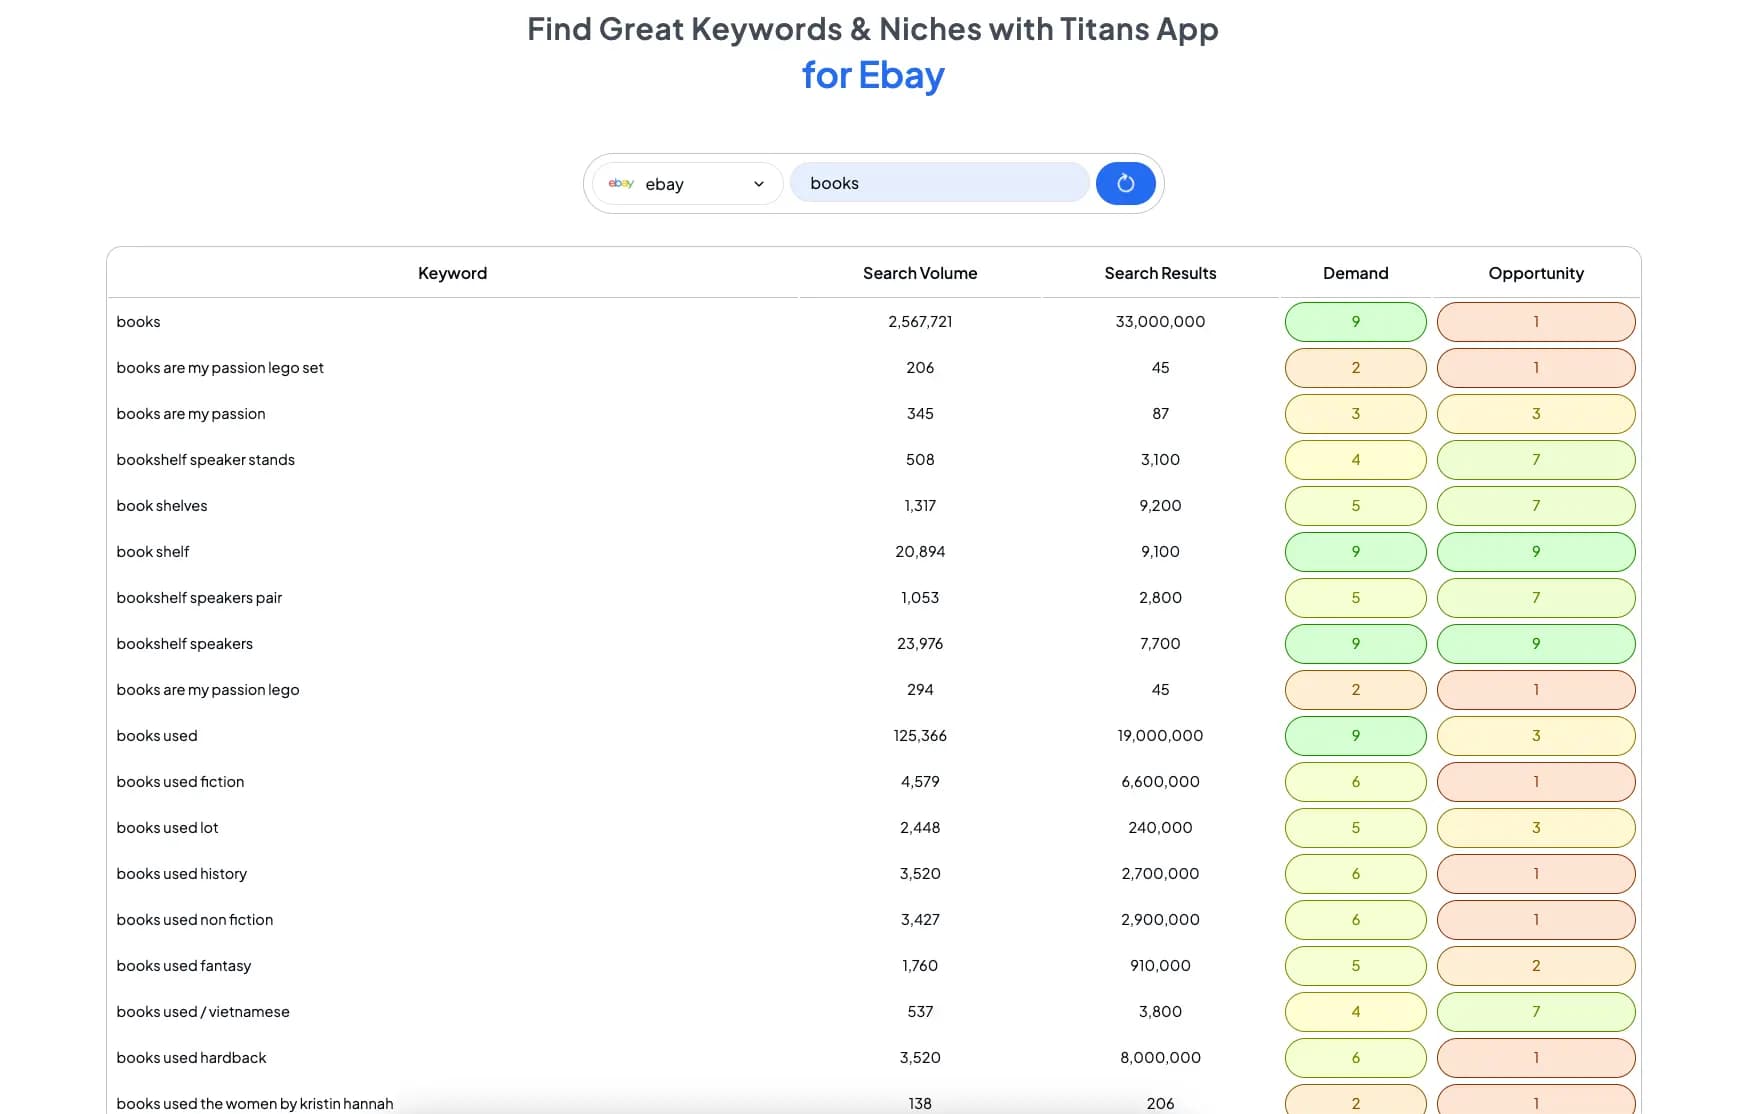Click search results 8,000,000
The height and width of the screenshot is (1114, 1750).
(x=1160, y=1057)
